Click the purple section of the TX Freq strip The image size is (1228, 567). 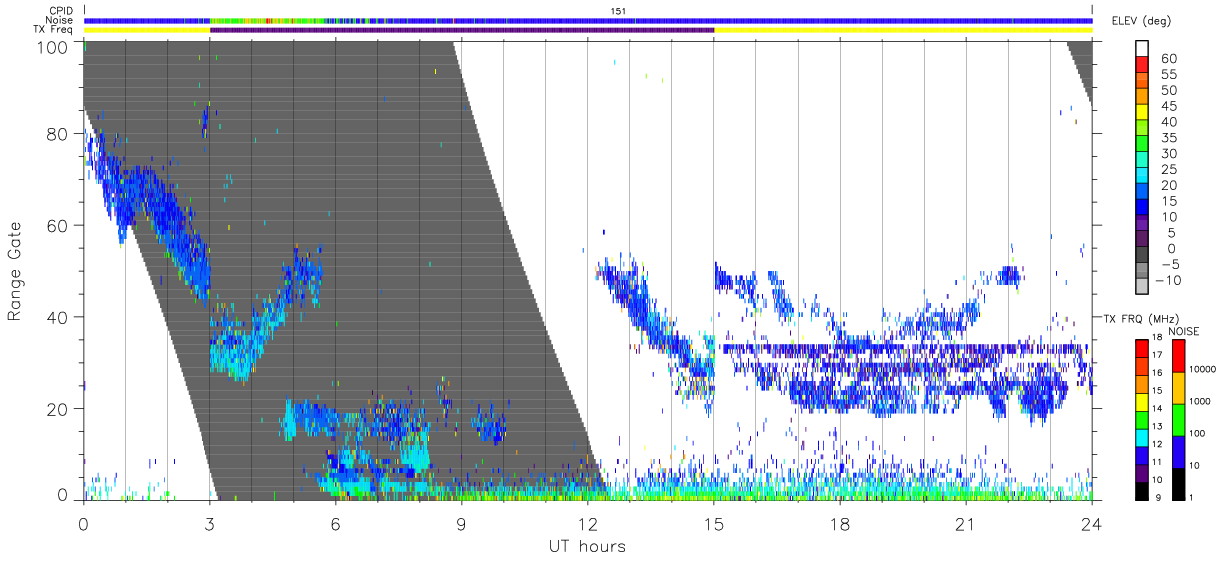(x=462, y=30)
